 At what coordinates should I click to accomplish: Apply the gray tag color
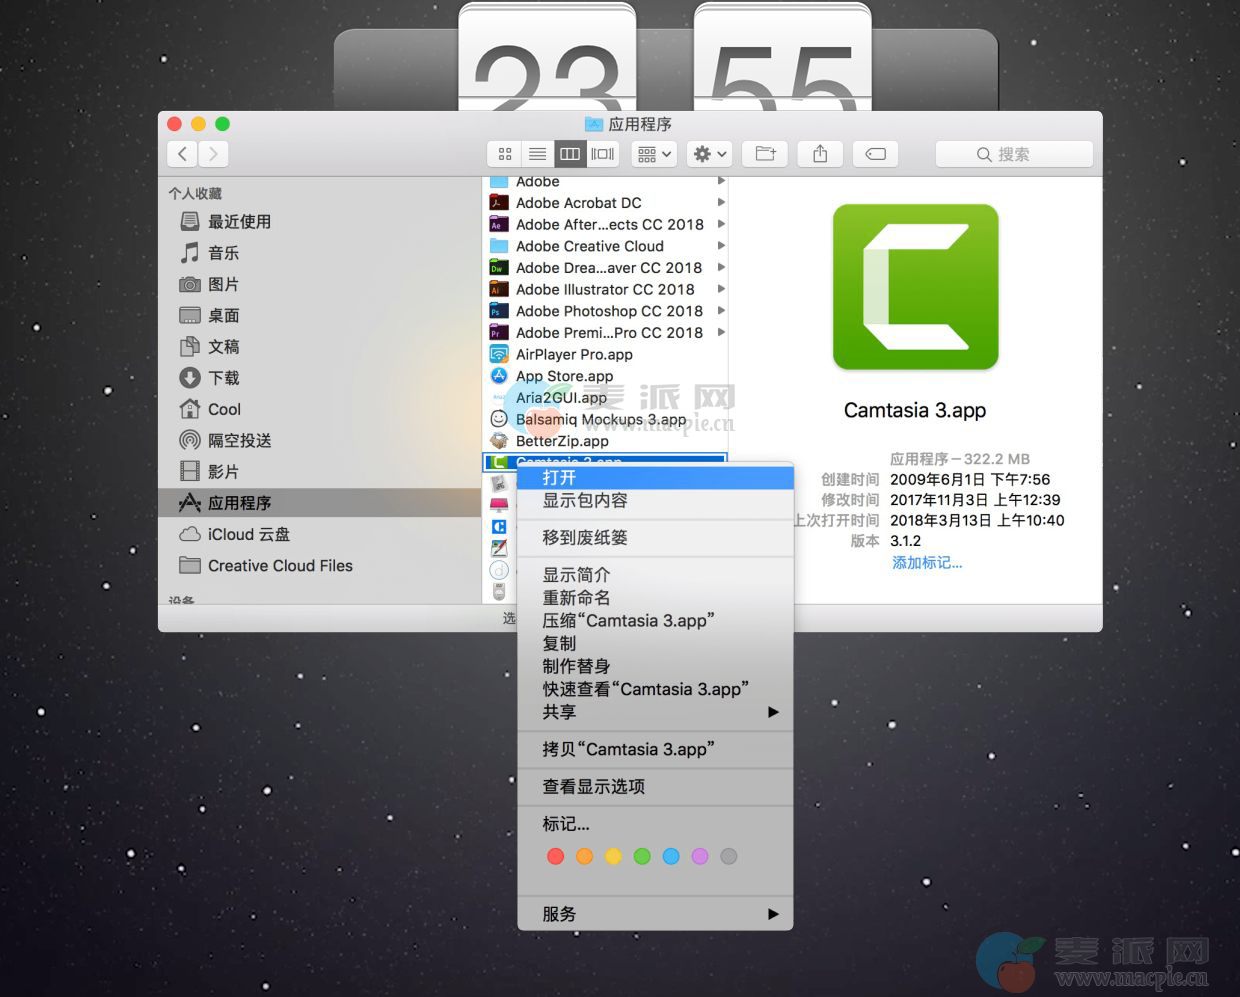[x=729, y=856]
